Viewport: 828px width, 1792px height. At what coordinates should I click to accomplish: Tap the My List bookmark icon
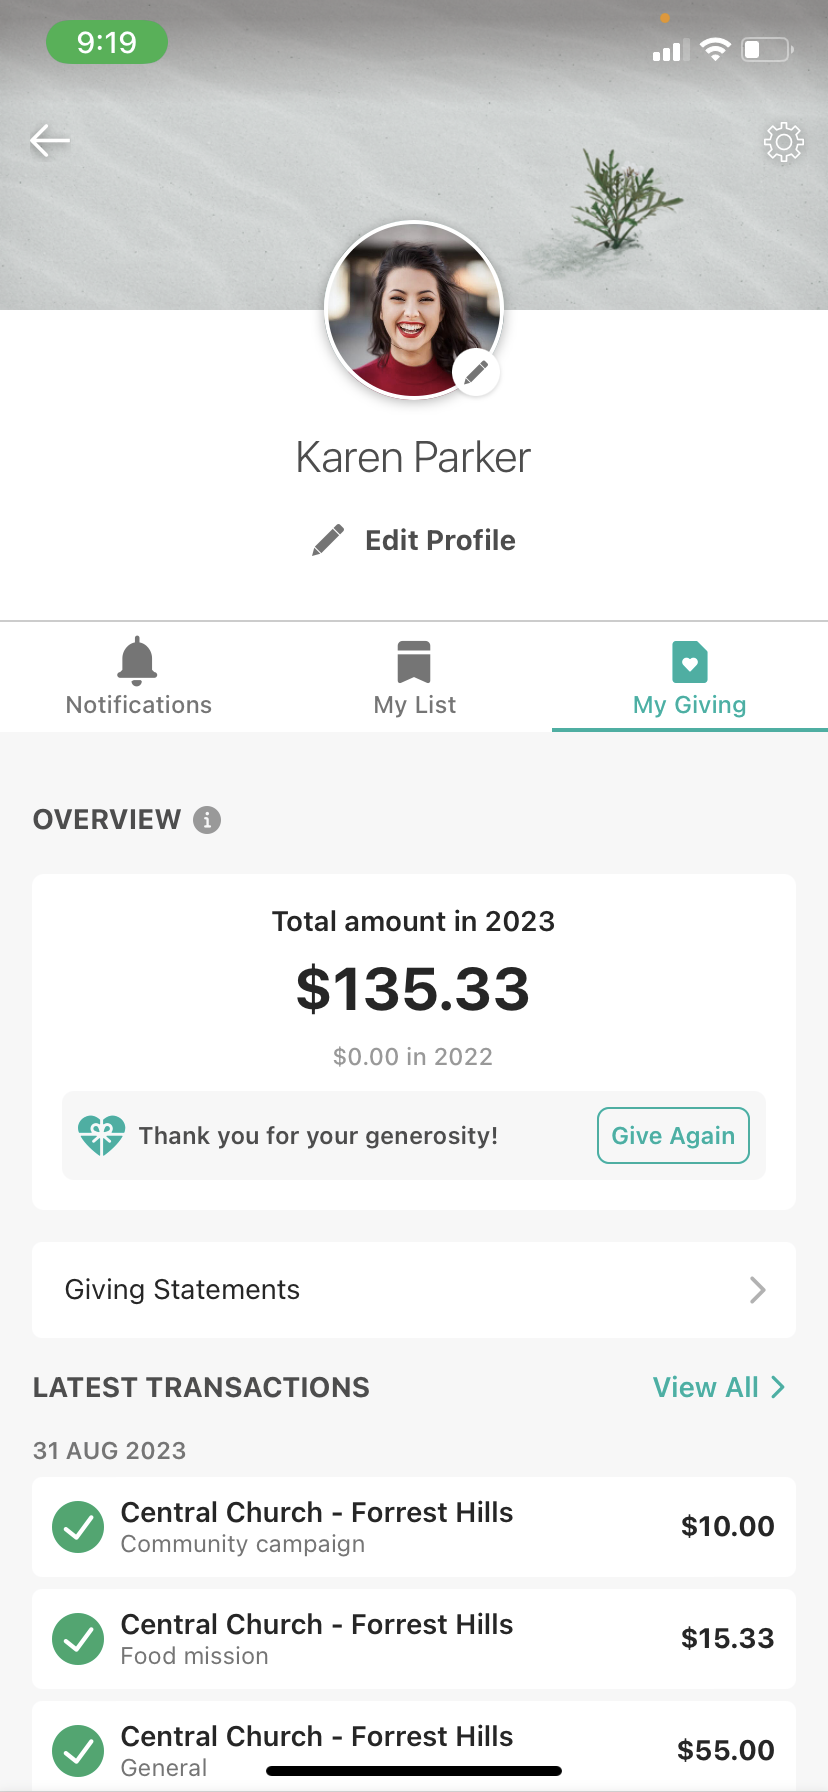(x=414, y=662)
